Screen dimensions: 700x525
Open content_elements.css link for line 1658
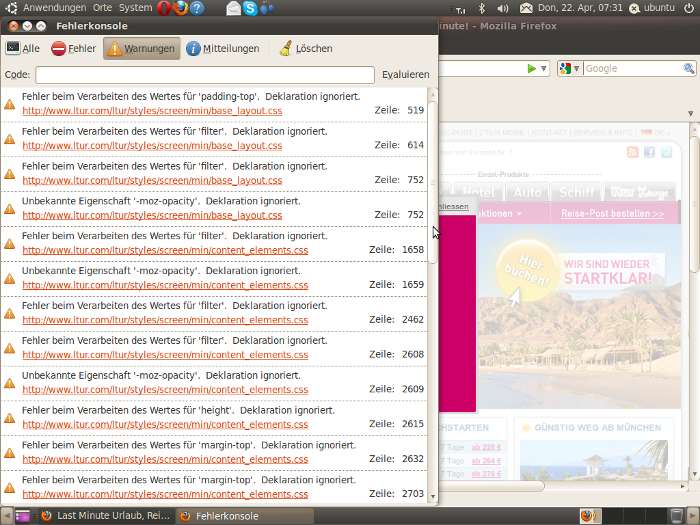point(165,250)
